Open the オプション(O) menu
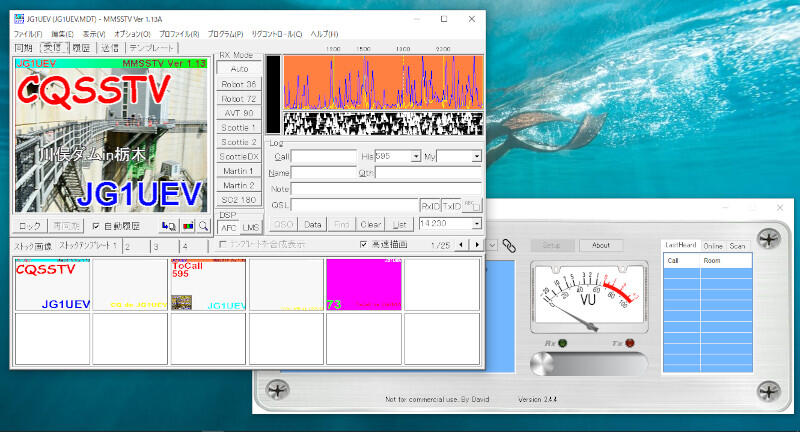The width and height of the screenshot is (800, 432). click(x=132, y=34)
